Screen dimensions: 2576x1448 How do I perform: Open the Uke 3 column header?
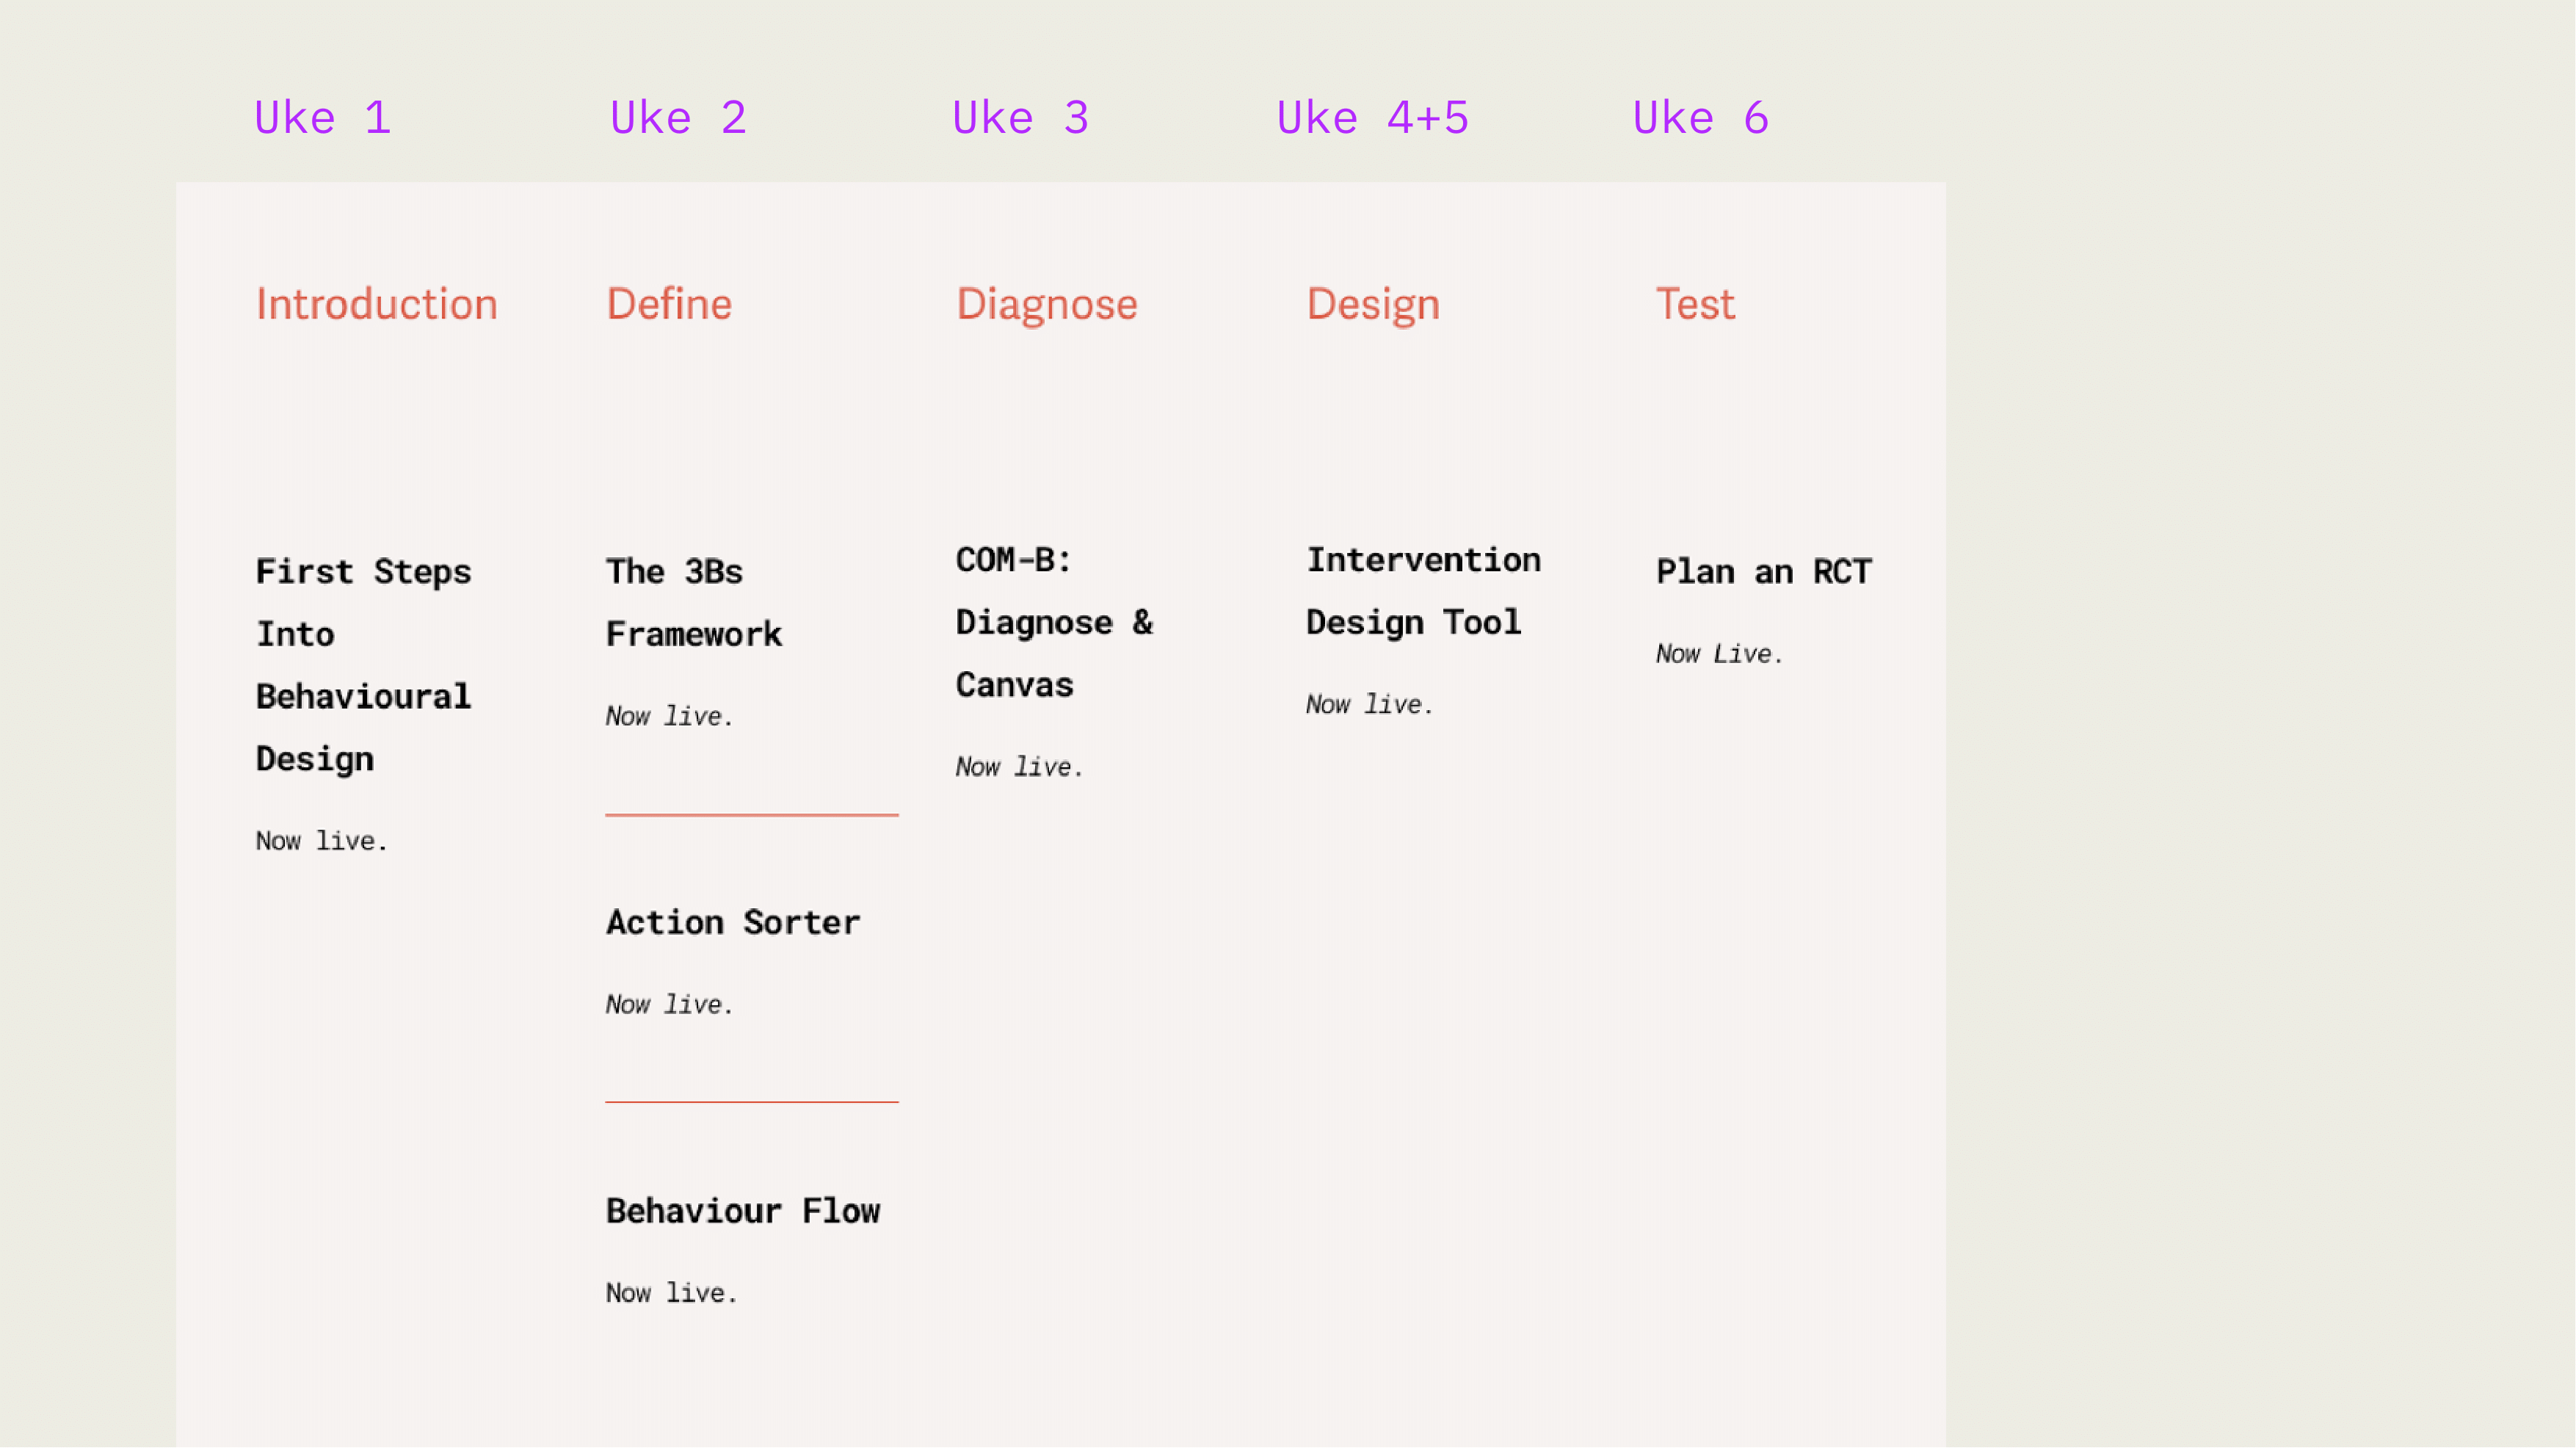click(x=1020, y=118)
